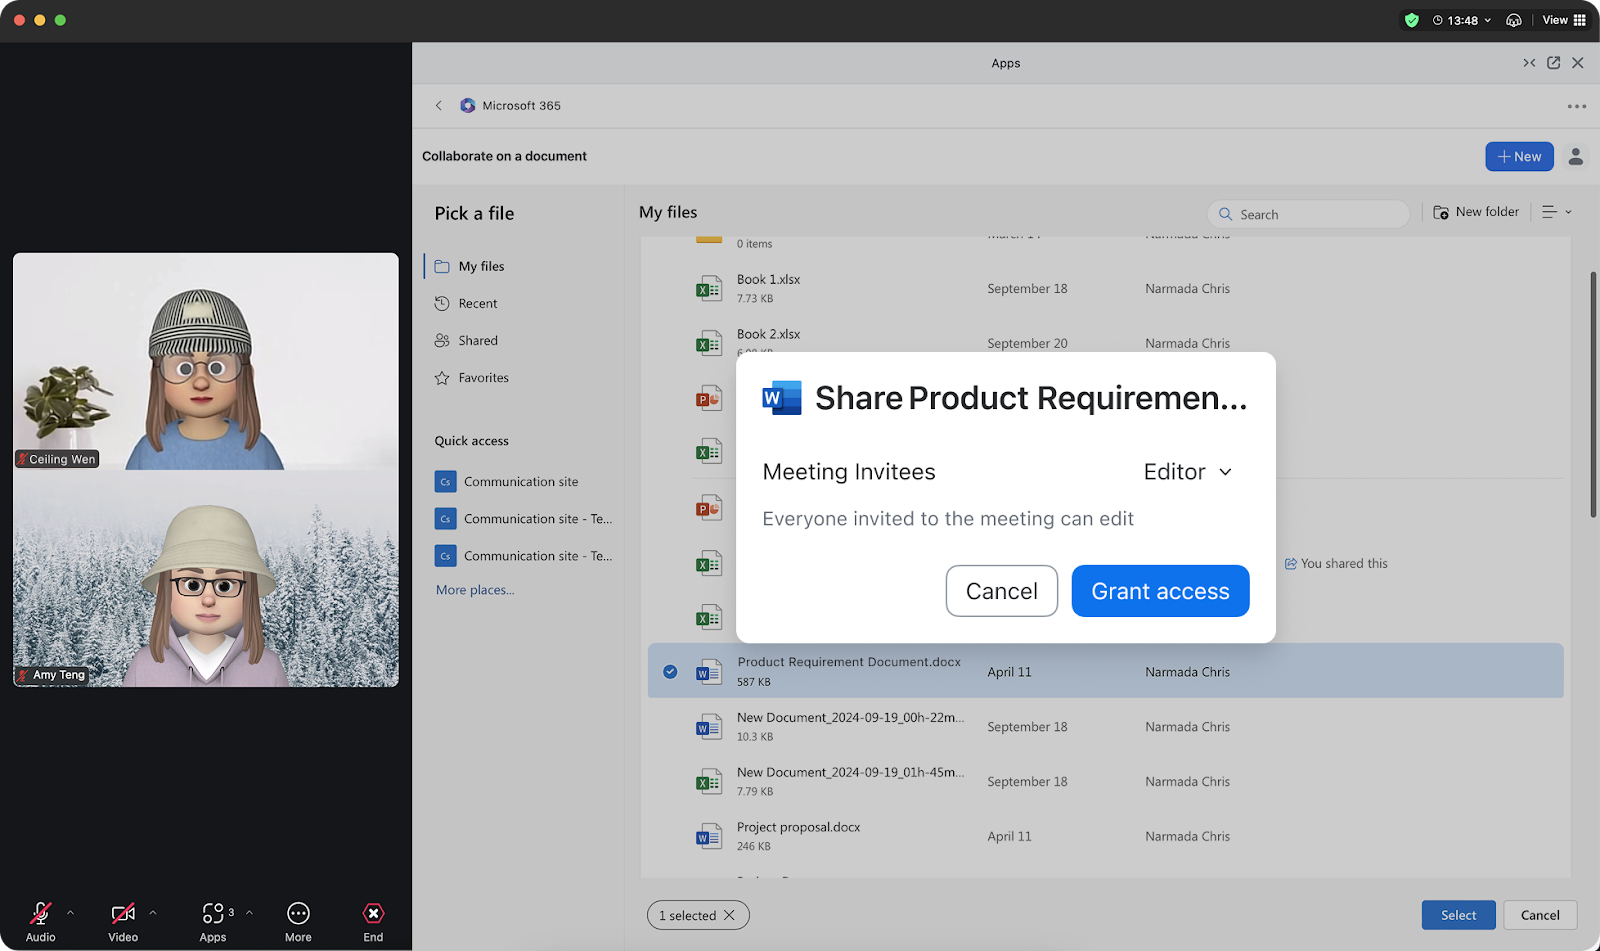Open the account profile icon
This screenshot has height=951, width=1600.
[1576, 157]
